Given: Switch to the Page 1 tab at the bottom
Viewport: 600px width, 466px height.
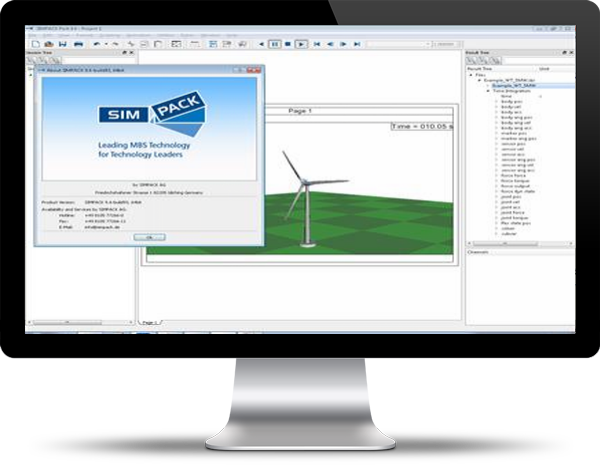Looking at the screenshot, I should coord(150,323).
